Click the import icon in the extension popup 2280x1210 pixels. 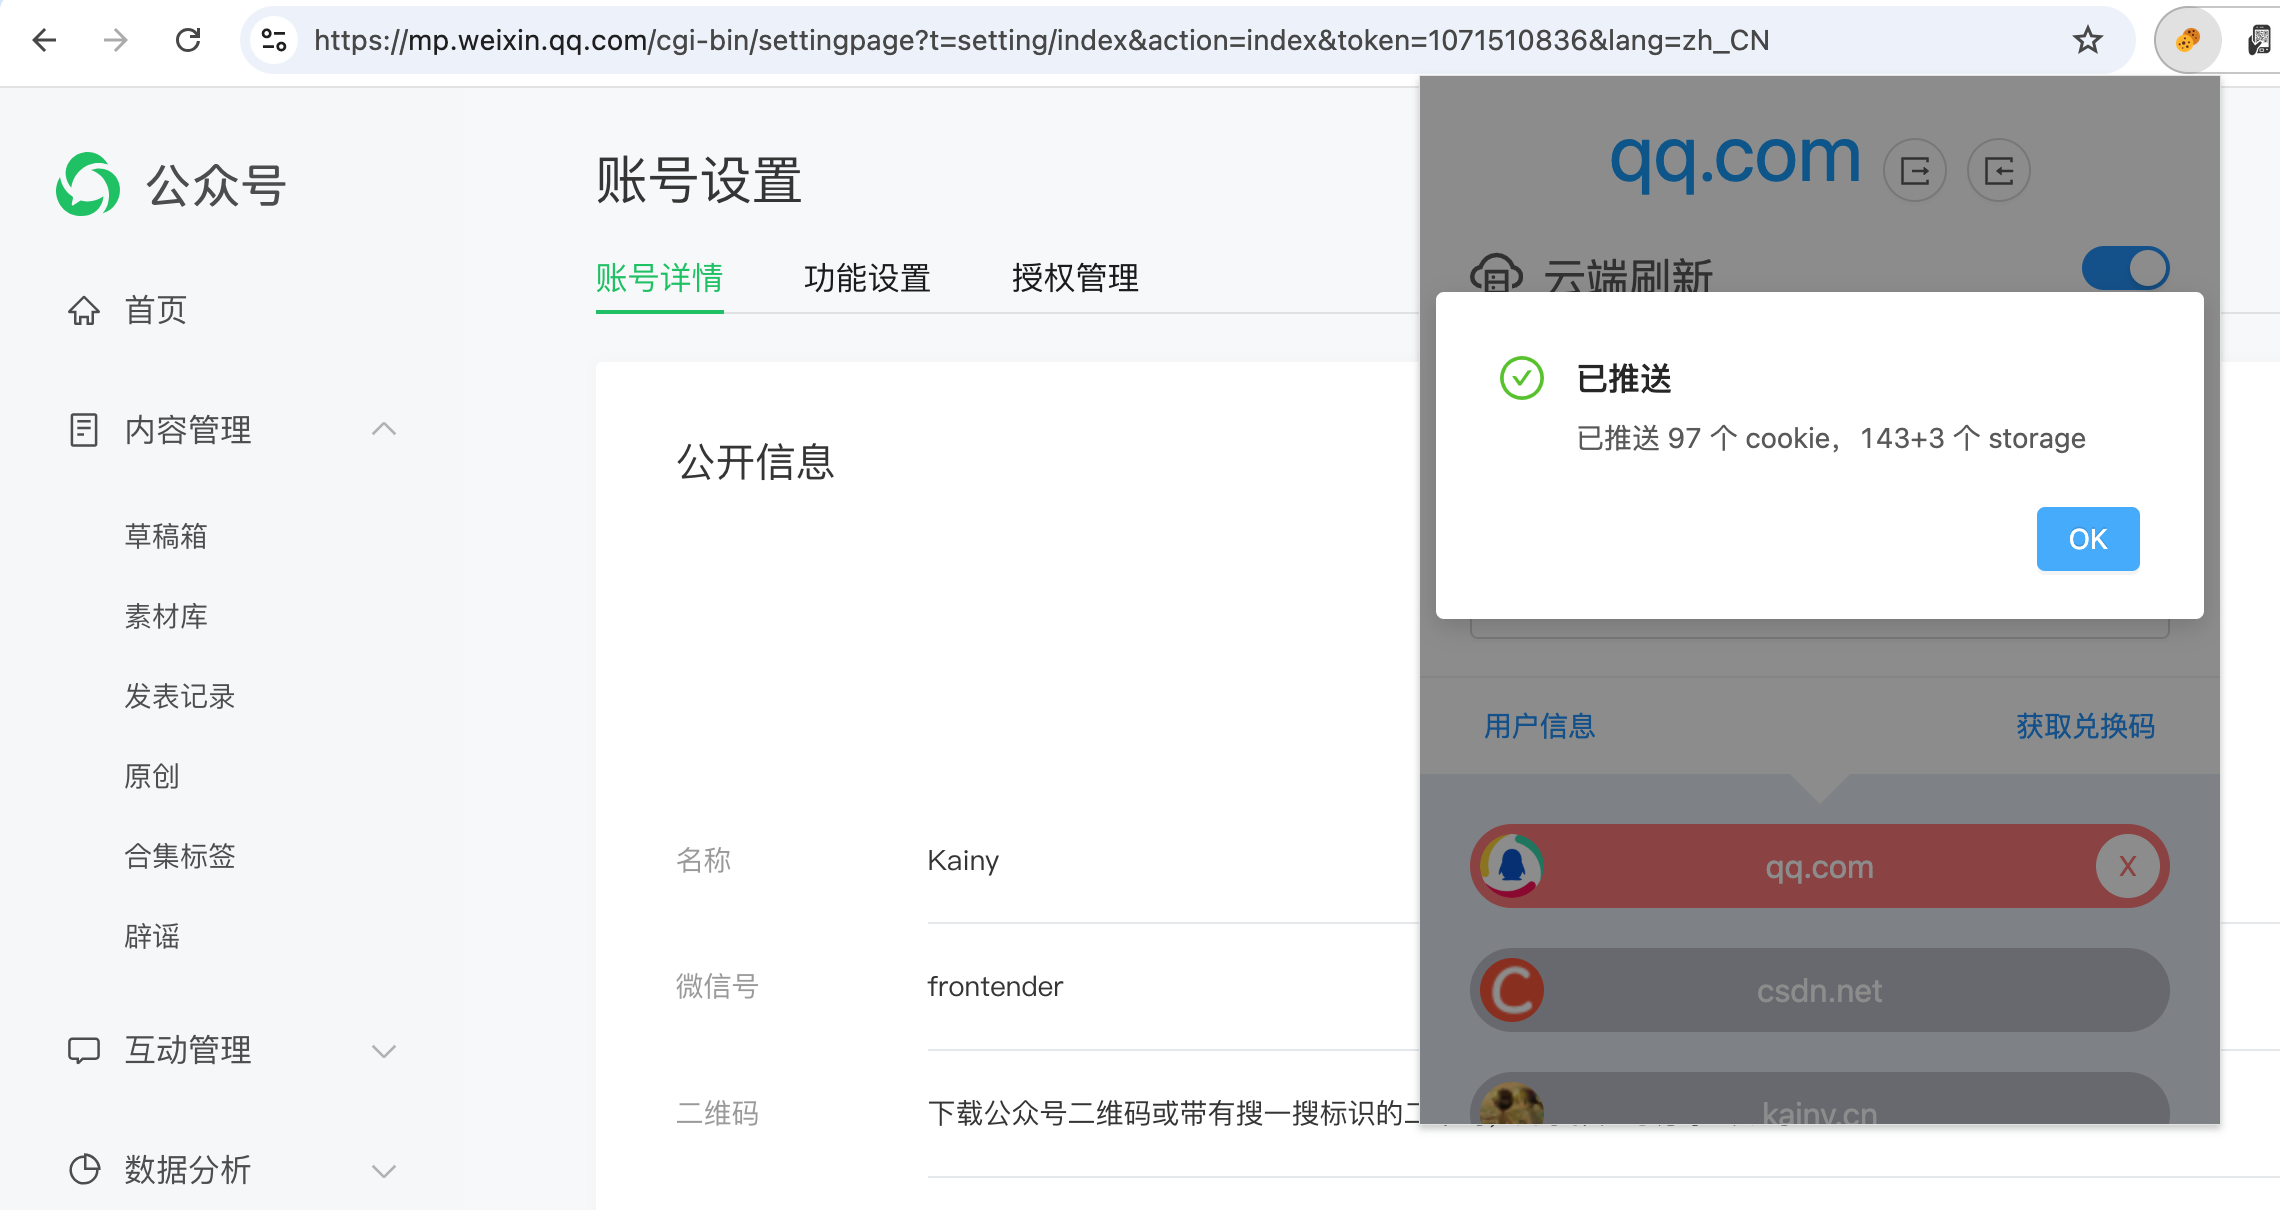click(x=1999, y=170)
